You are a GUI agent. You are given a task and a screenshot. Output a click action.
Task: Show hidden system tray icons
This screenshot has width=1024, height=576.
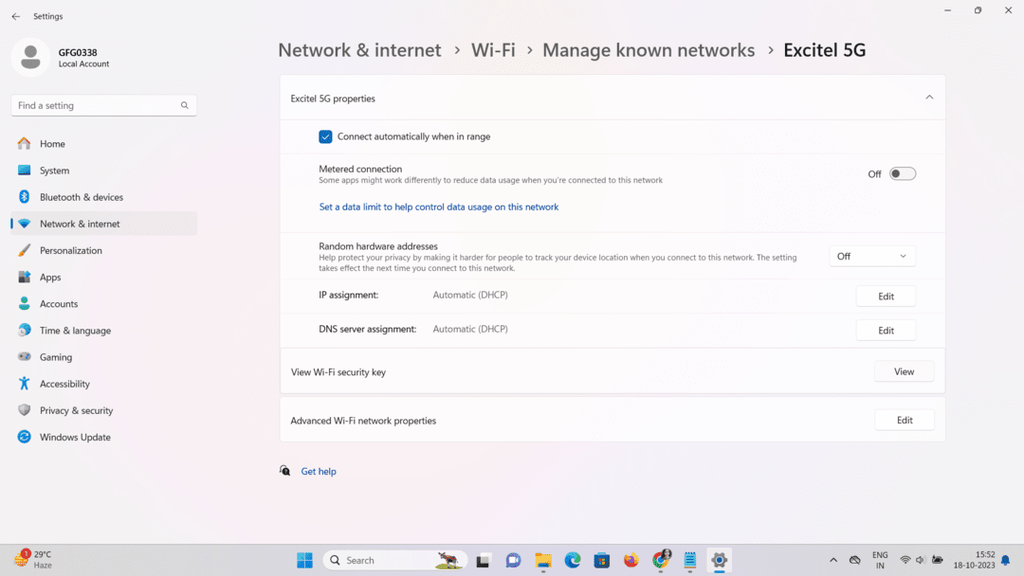(833, 560)
